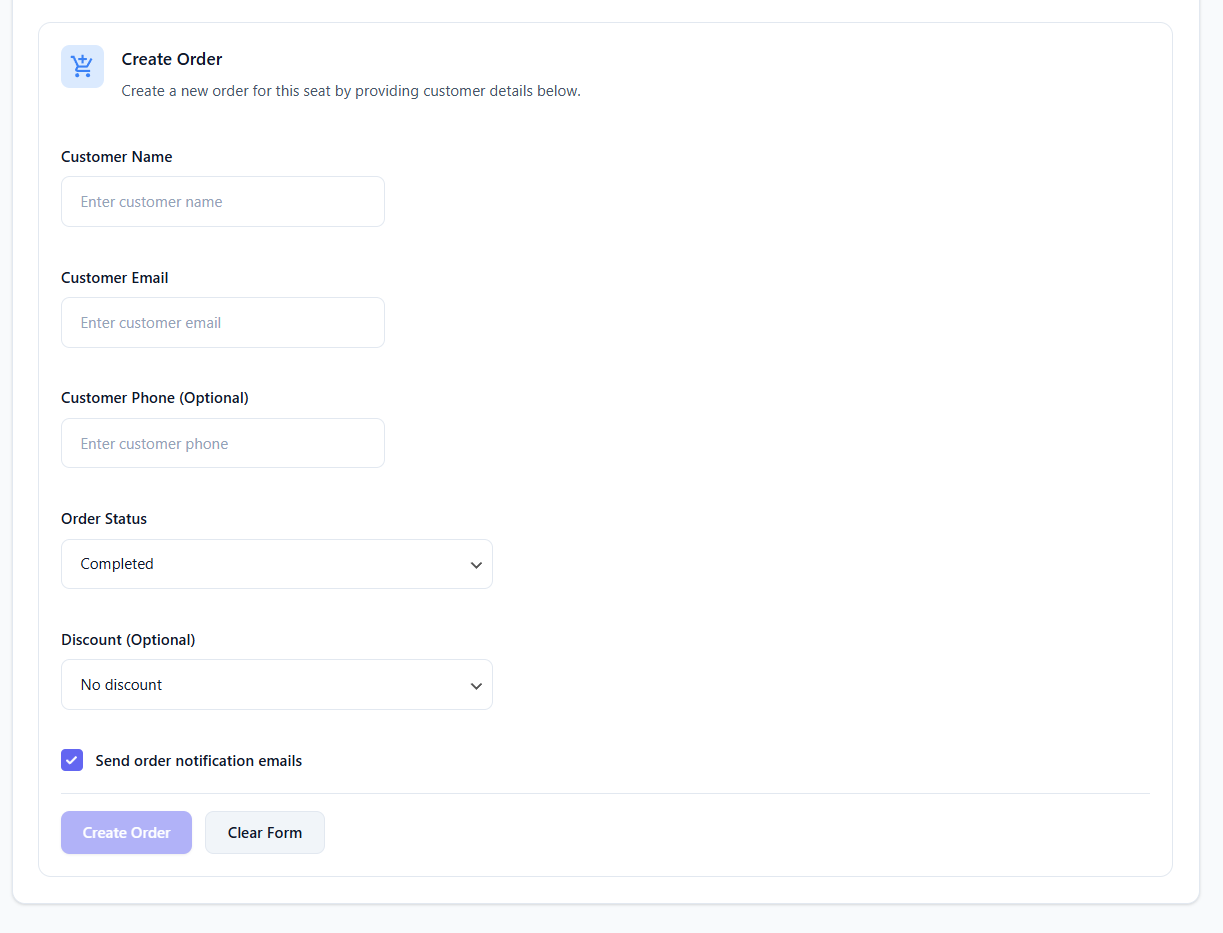Click the chevron arrow in Discount field

pyautogui.click(x=476, y=686)
